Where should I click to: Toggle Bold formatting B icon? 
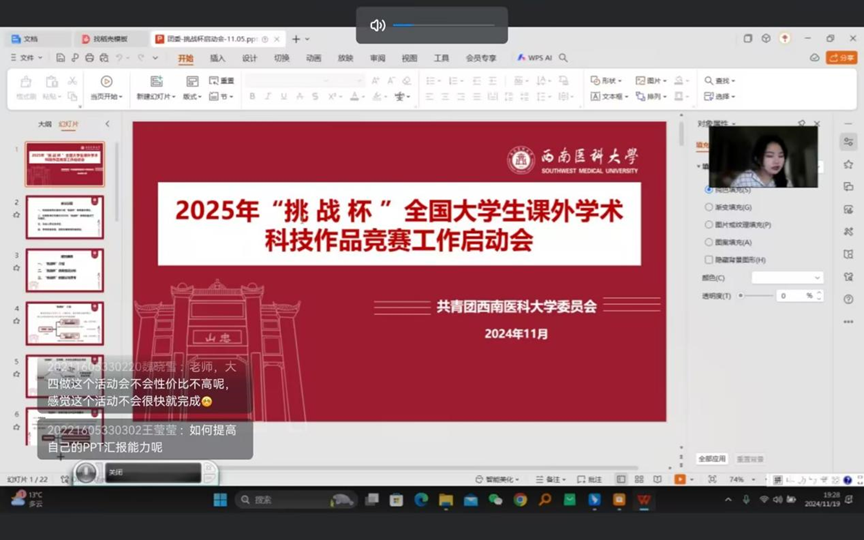coord(252,96)
